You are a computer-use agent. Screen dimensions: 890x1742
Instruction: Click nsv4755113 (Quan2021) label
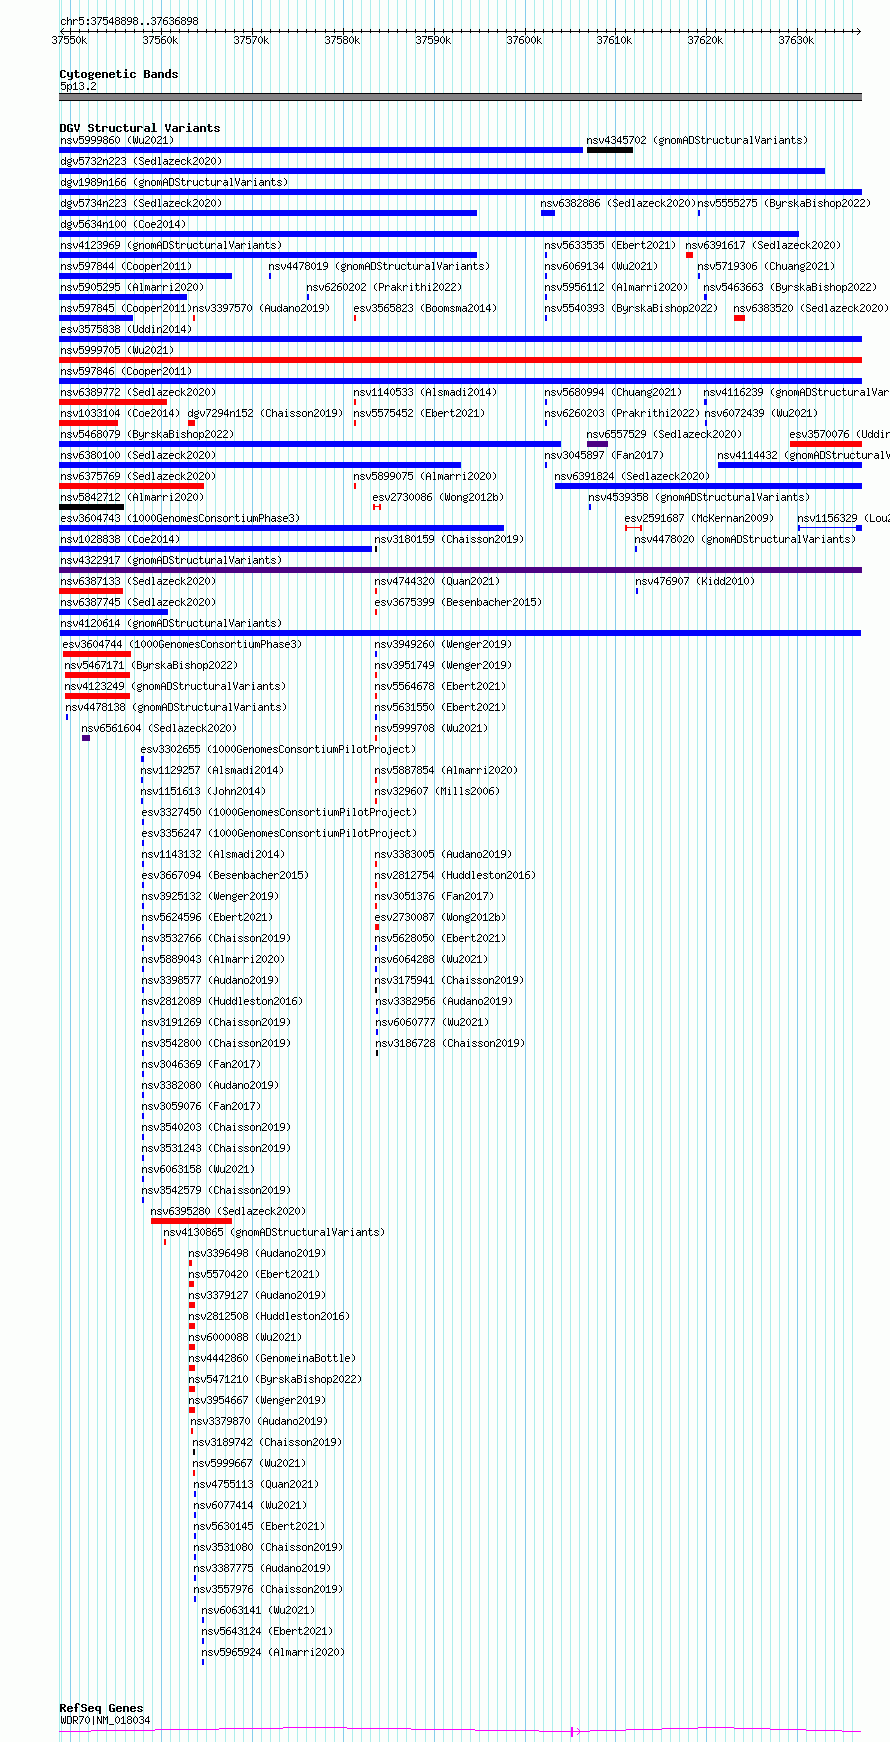[x=256, y=1485]
